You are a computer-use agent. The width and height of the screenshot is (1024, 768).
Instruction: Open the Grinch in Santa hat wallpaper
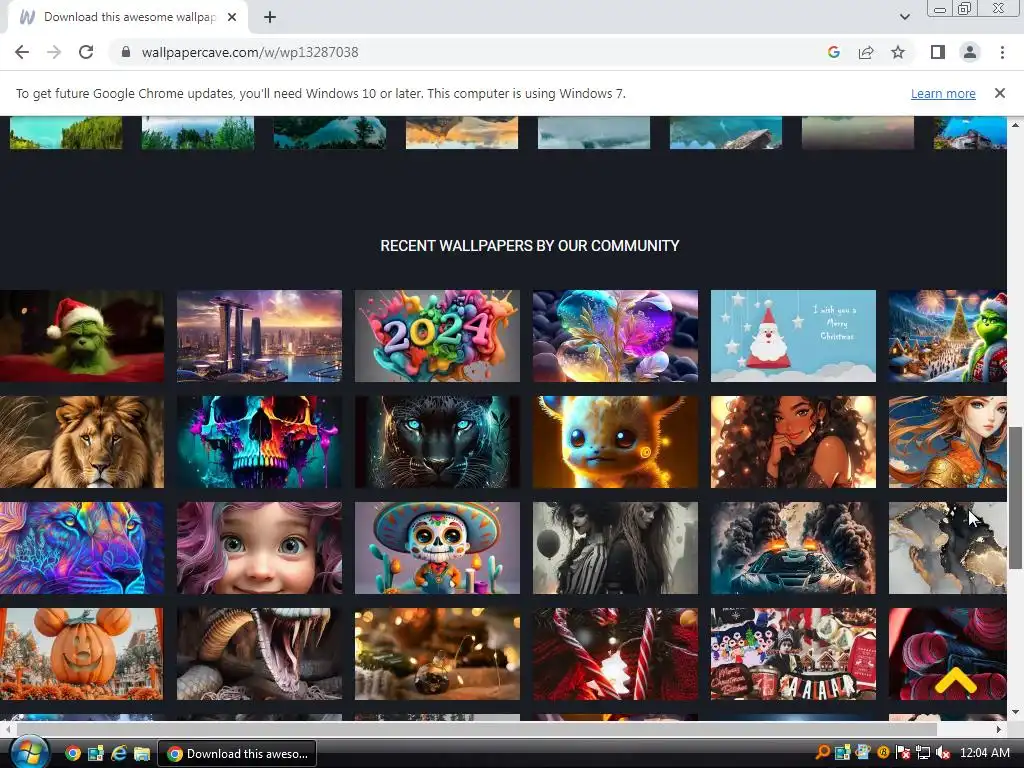click(x=82, y=336)
